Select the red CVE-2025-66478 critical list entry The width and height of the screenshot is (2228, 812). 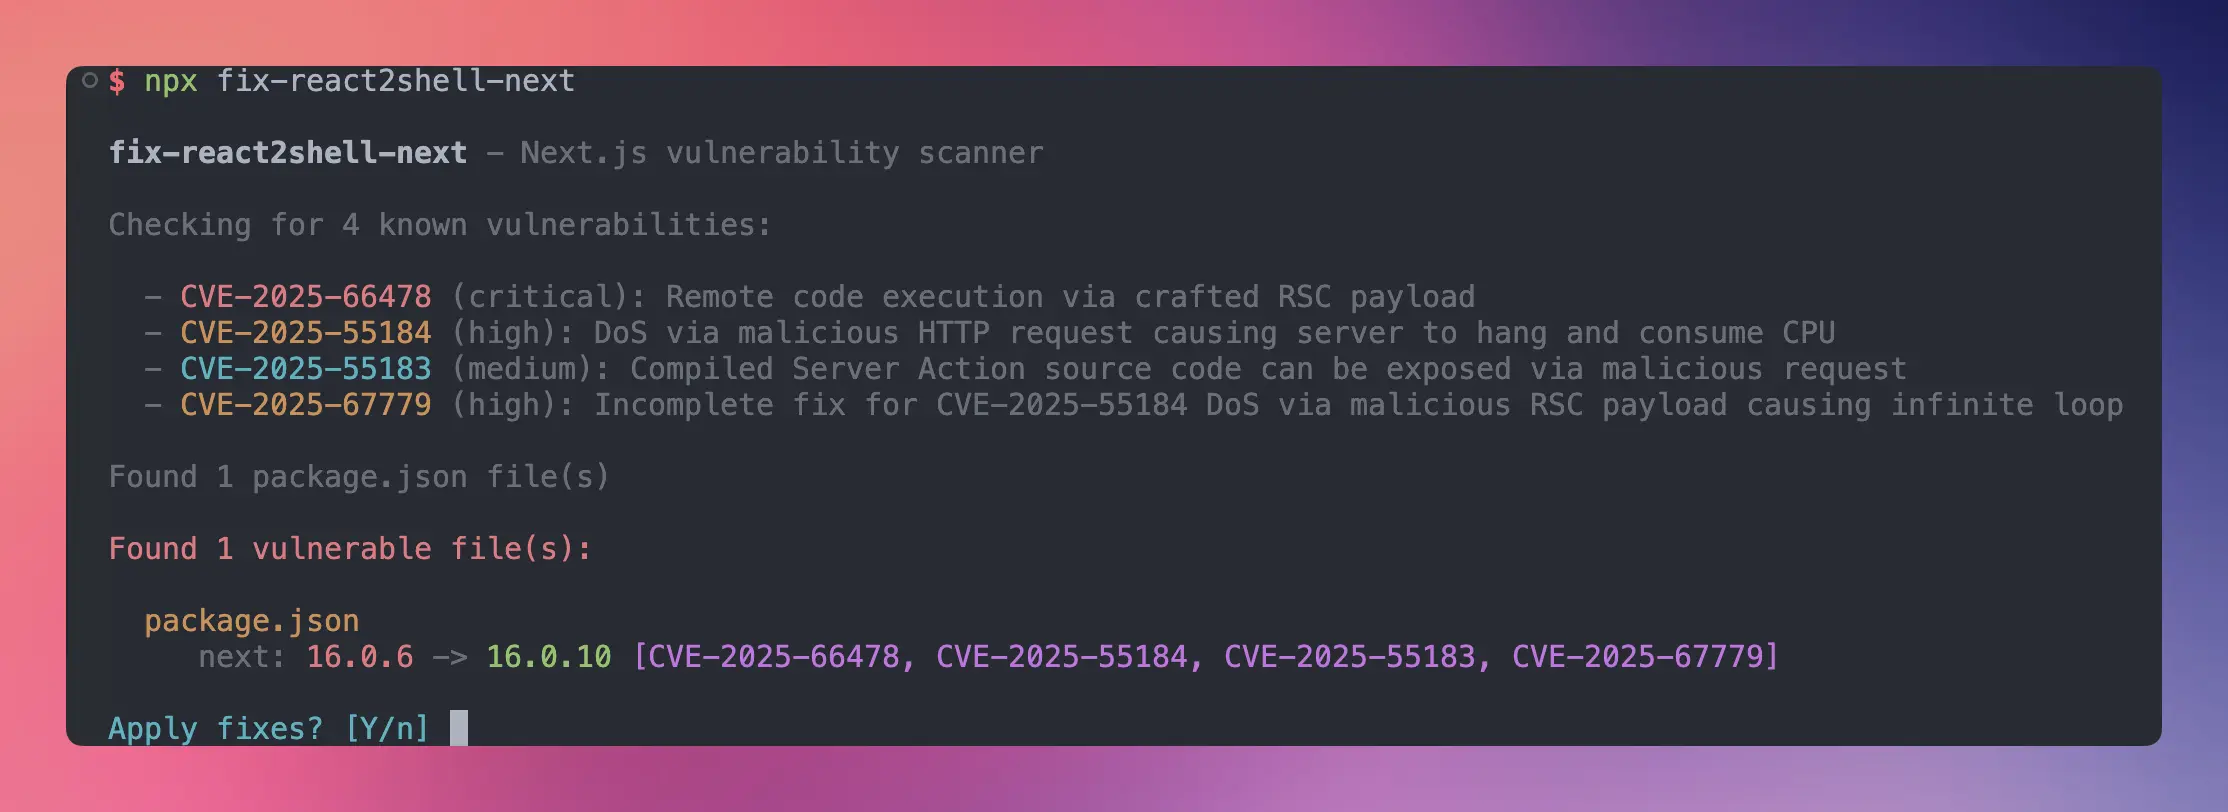pos(305,297)
